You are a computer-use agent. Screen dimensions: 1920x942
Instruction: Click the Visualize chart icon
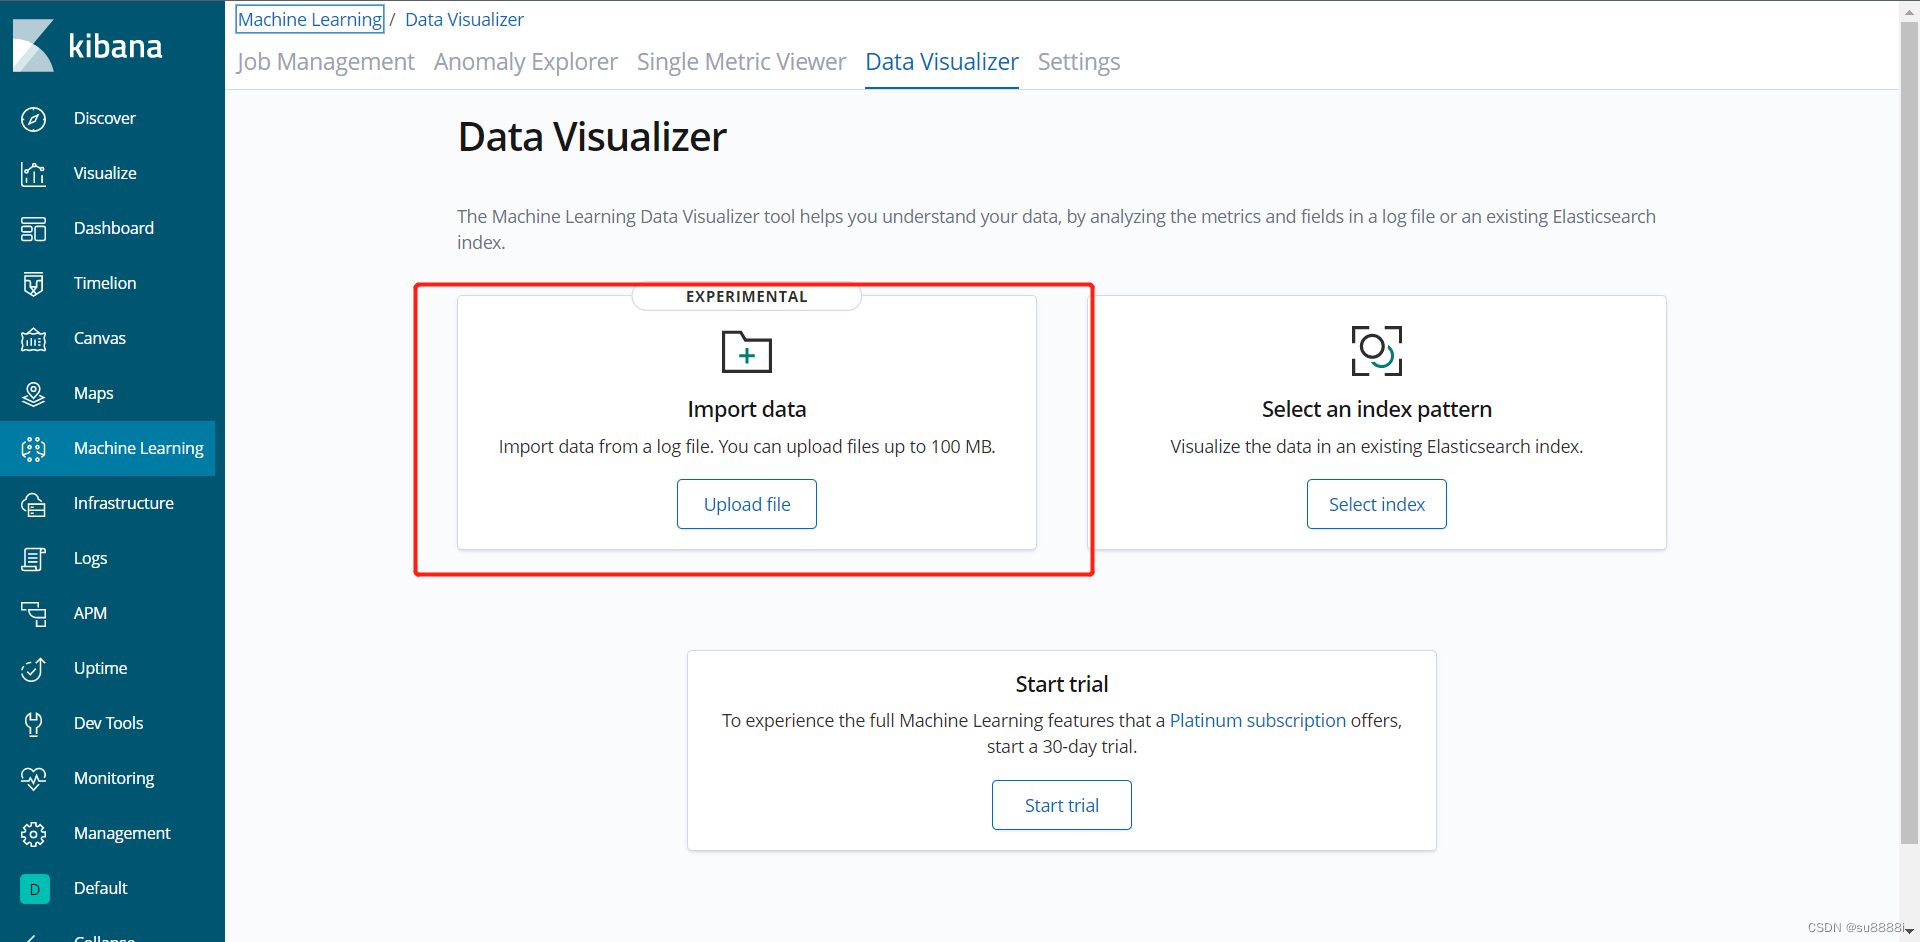pos(33,174)
